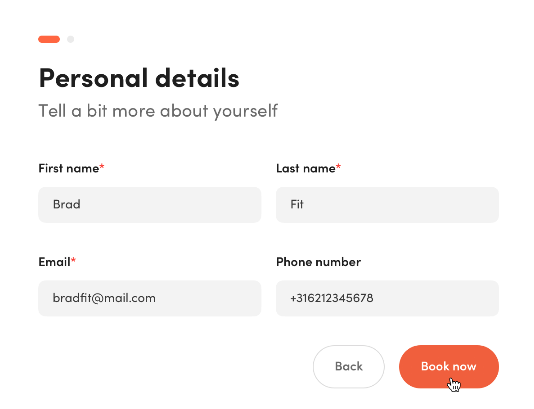Image resolution: width=534 pixels, height=409 pixels.
Task: Click the Personal details heading
Action: [139, 78]
